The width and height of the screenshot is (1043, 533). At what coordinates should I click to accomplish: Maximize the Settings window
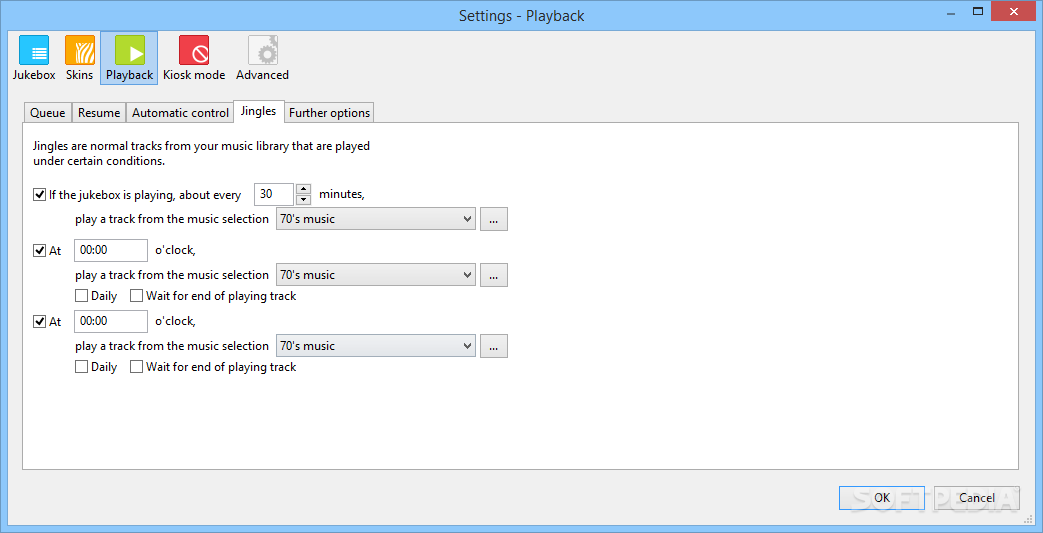point(978,11)
